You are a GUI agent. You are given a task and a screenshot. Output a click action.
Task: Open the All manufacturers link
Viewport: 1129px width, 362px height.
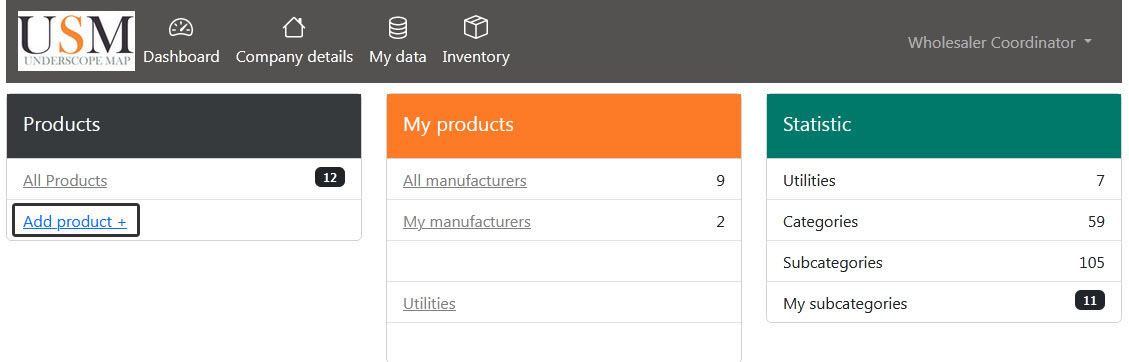pyautogui.click(x=464, y=181)
